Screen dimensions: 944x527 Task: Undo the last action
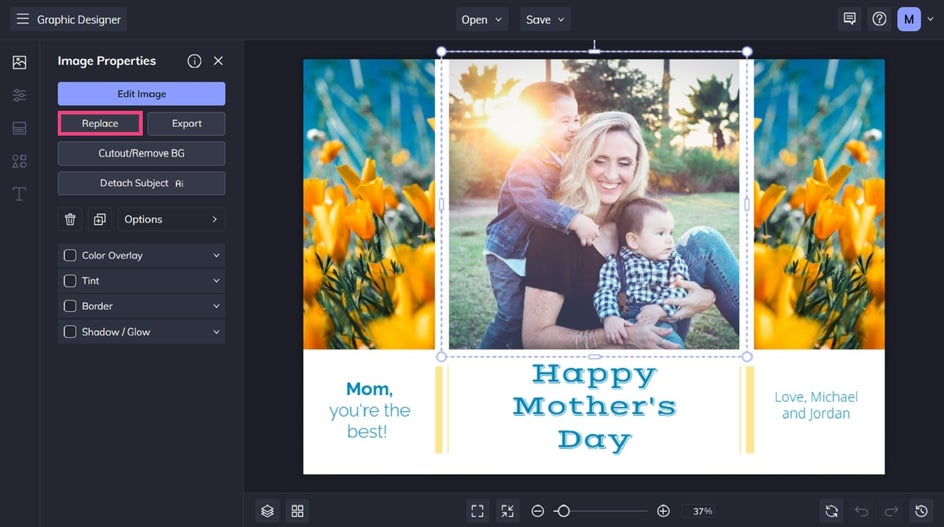coord(862,511)
